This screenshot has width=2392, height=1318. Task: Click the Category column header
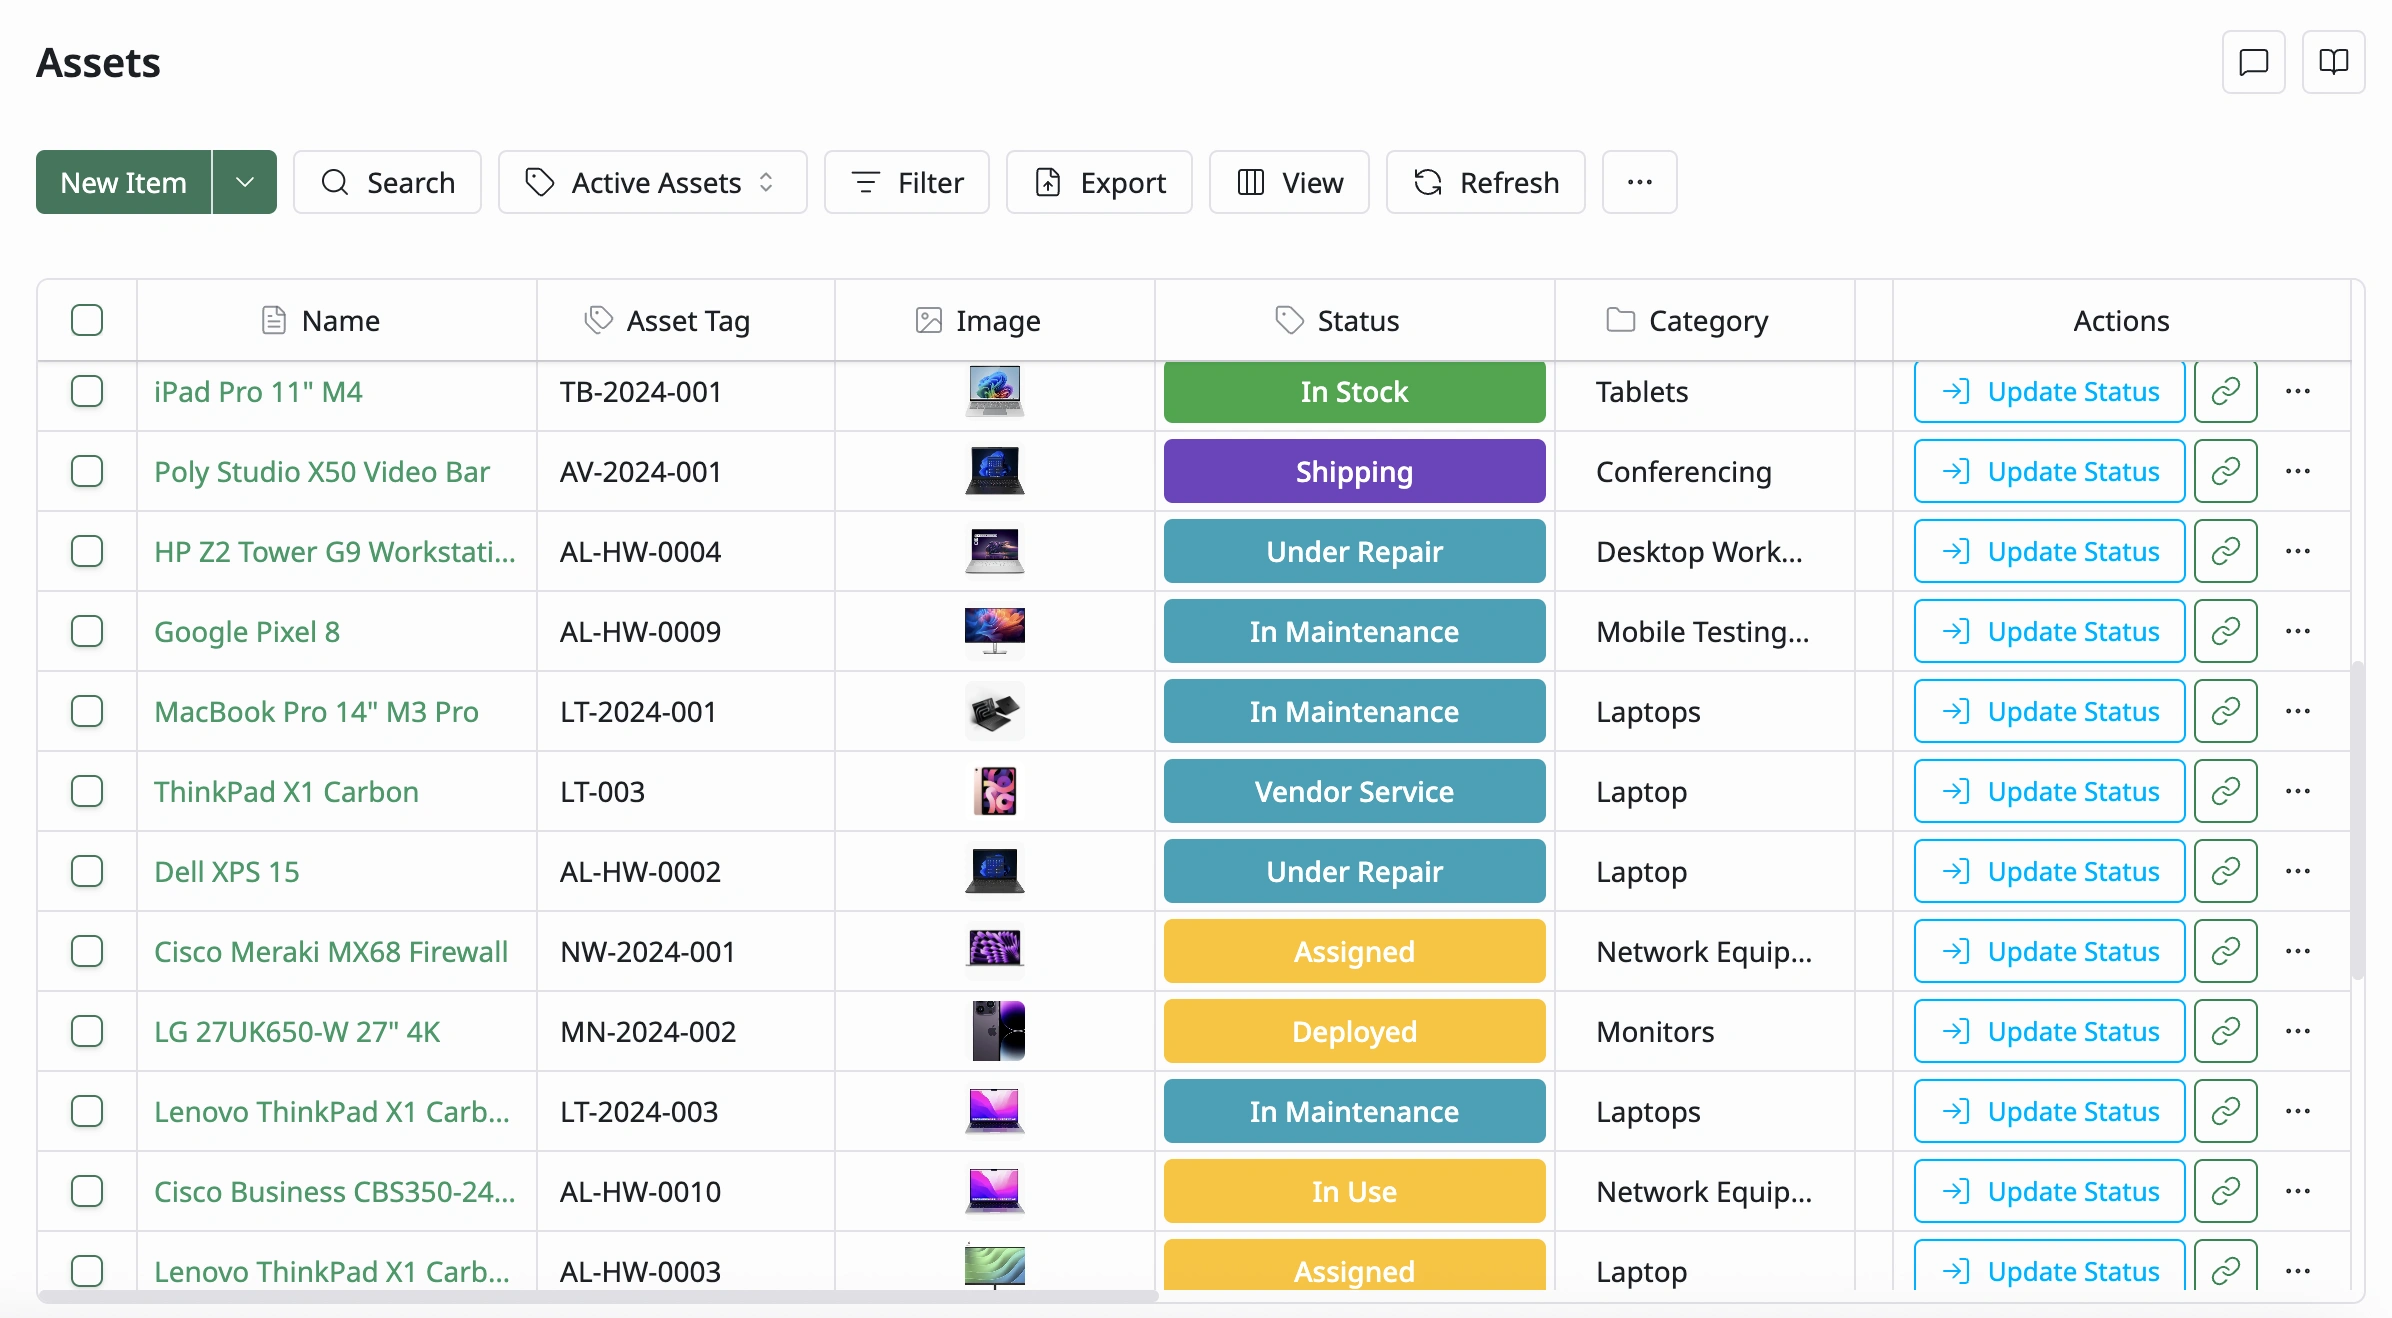pyautogui.click(x=1705, y=320)
